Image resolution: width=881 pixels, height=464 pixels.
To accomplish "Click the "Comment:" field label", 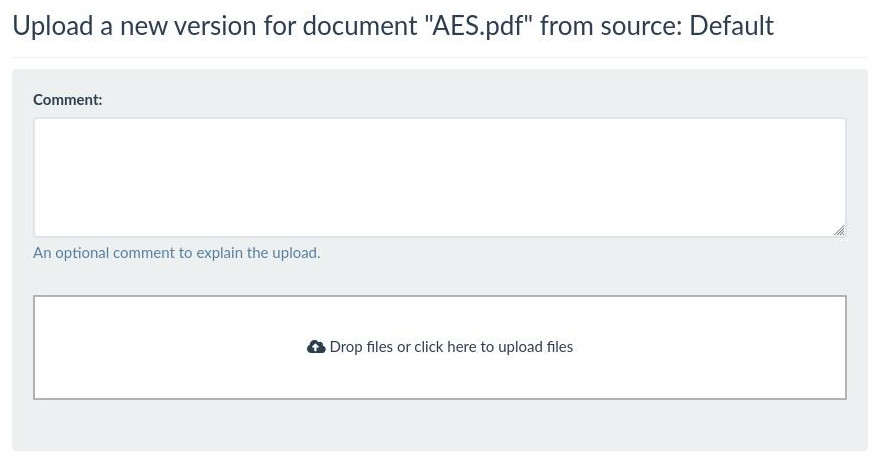I will pos(67,99).
